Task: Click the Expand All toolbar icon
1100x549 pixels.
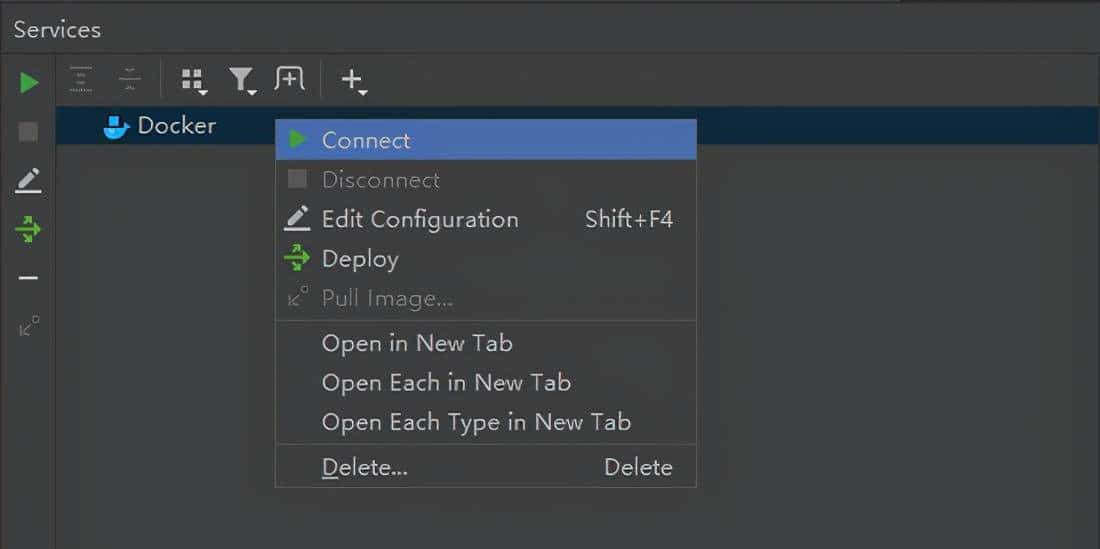Action: pyautogui.click(x=82, y=79)
